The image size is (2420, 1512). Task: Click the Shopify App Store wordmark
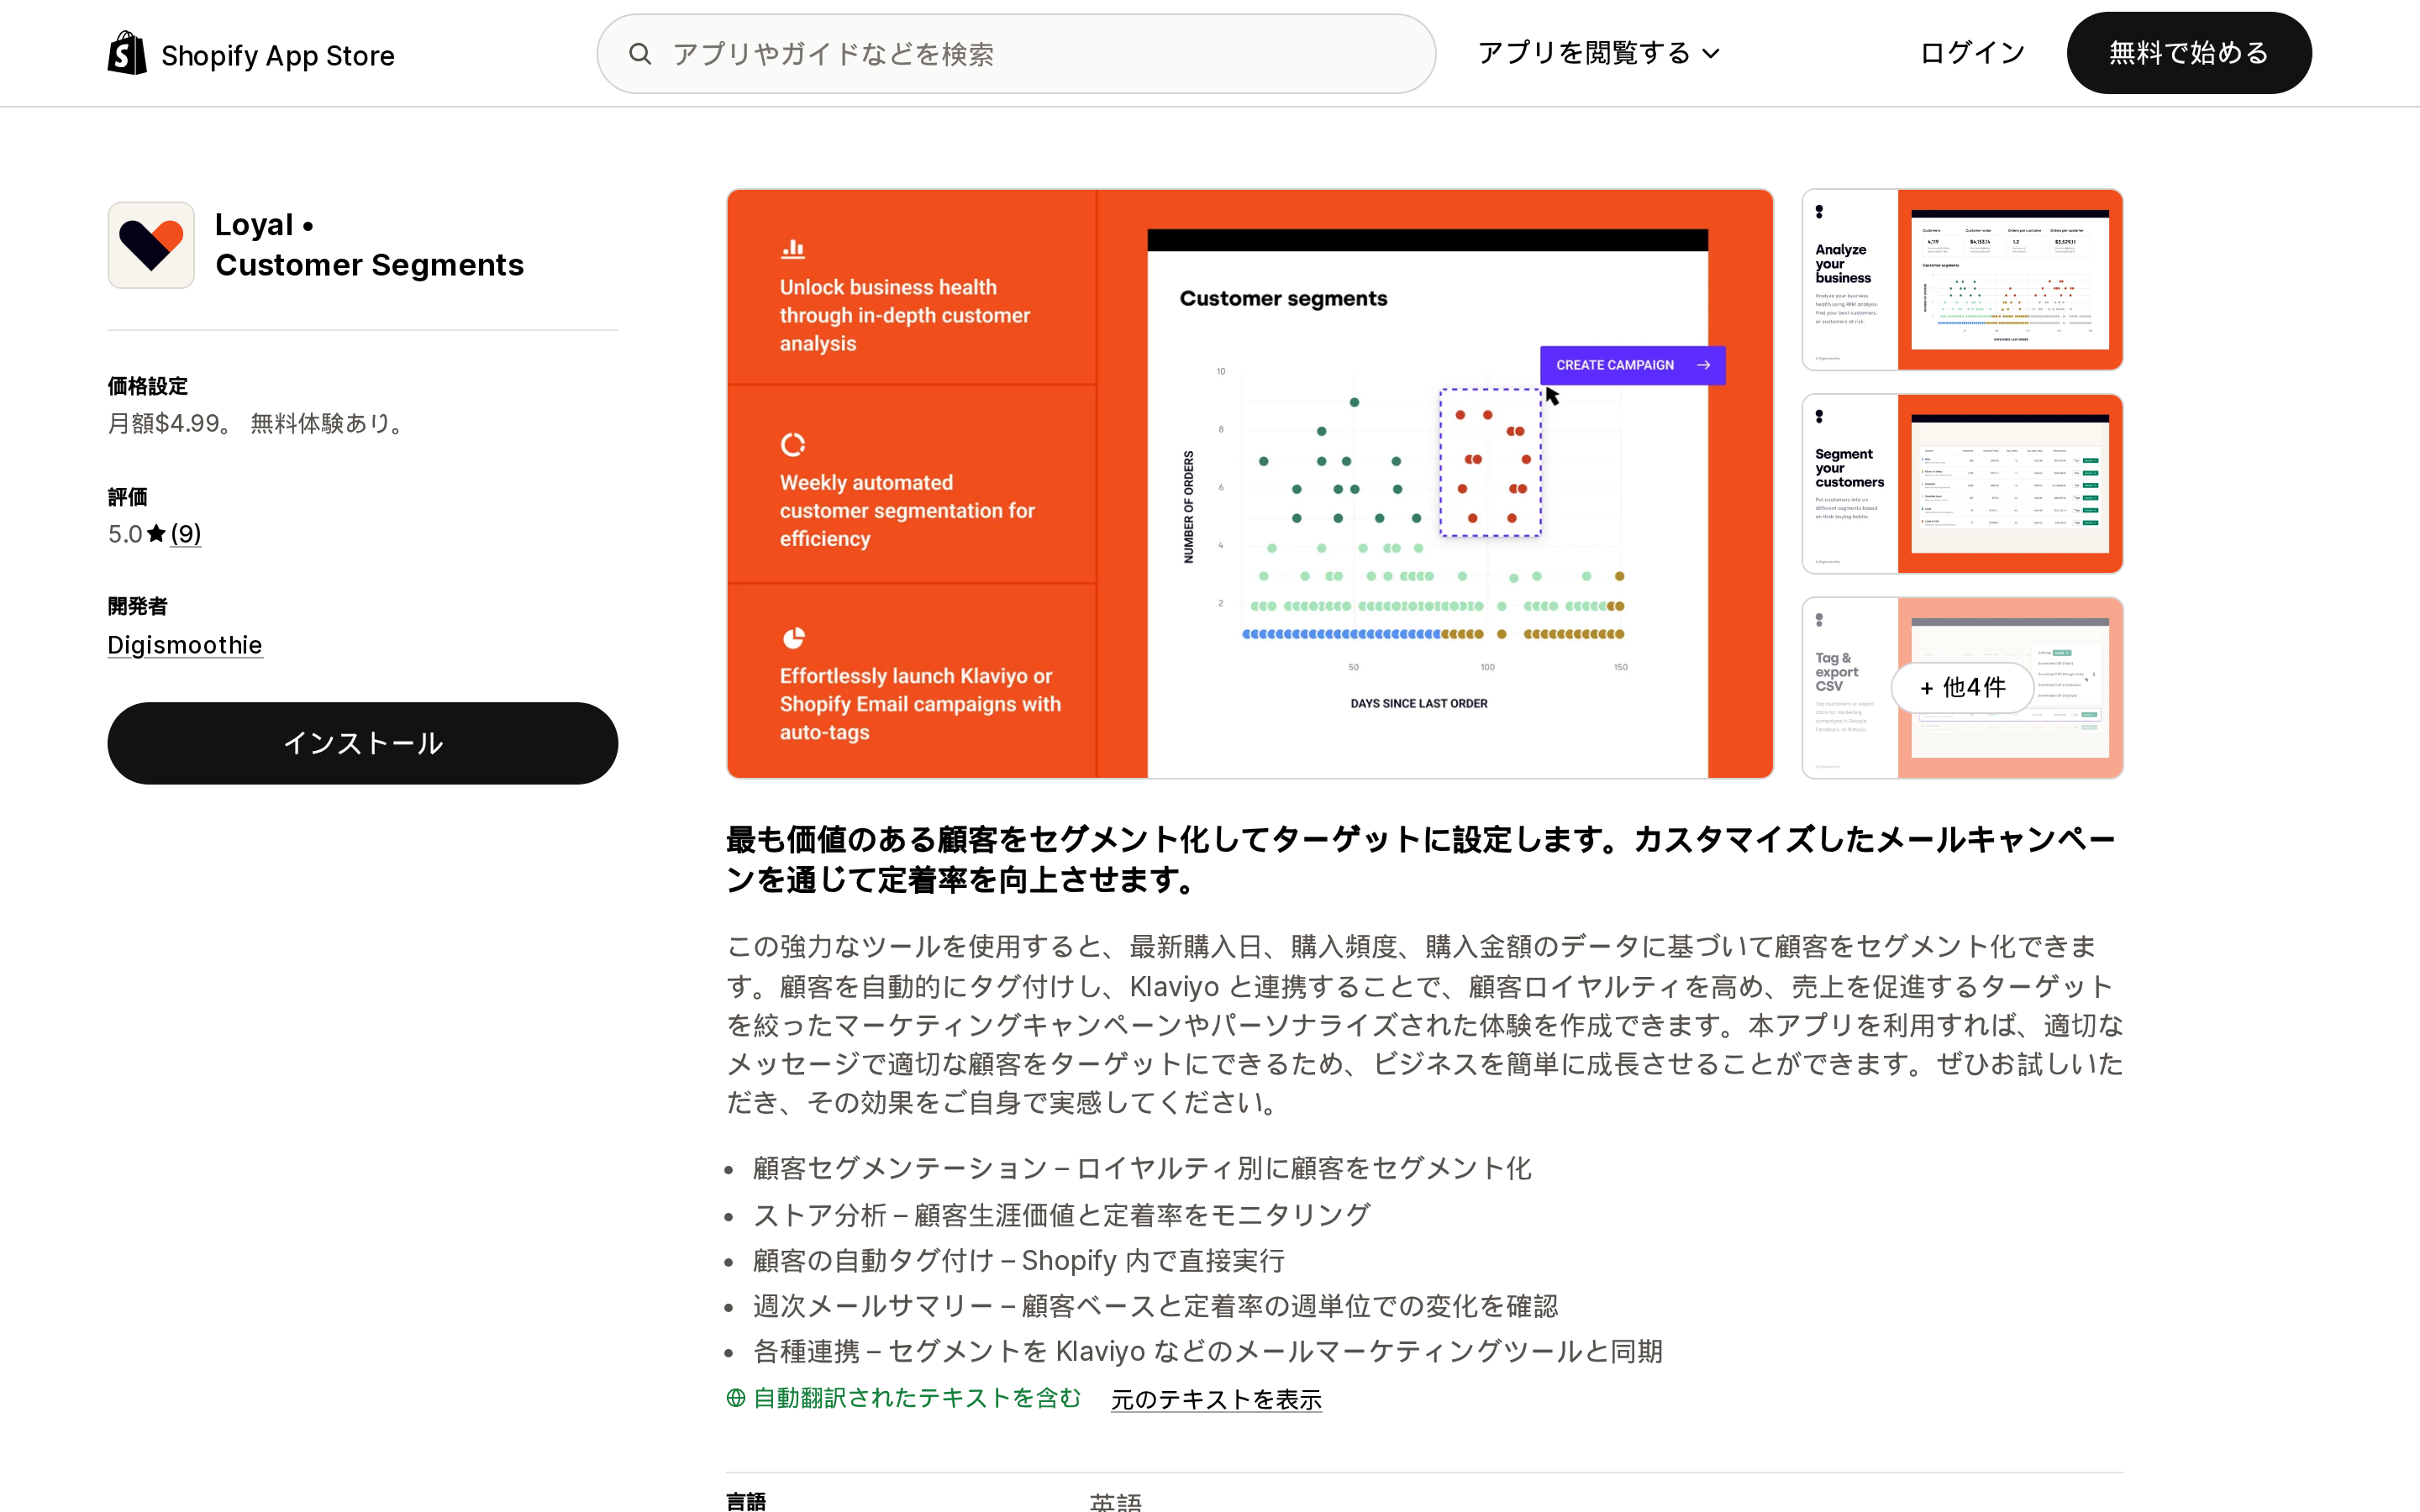278,55
